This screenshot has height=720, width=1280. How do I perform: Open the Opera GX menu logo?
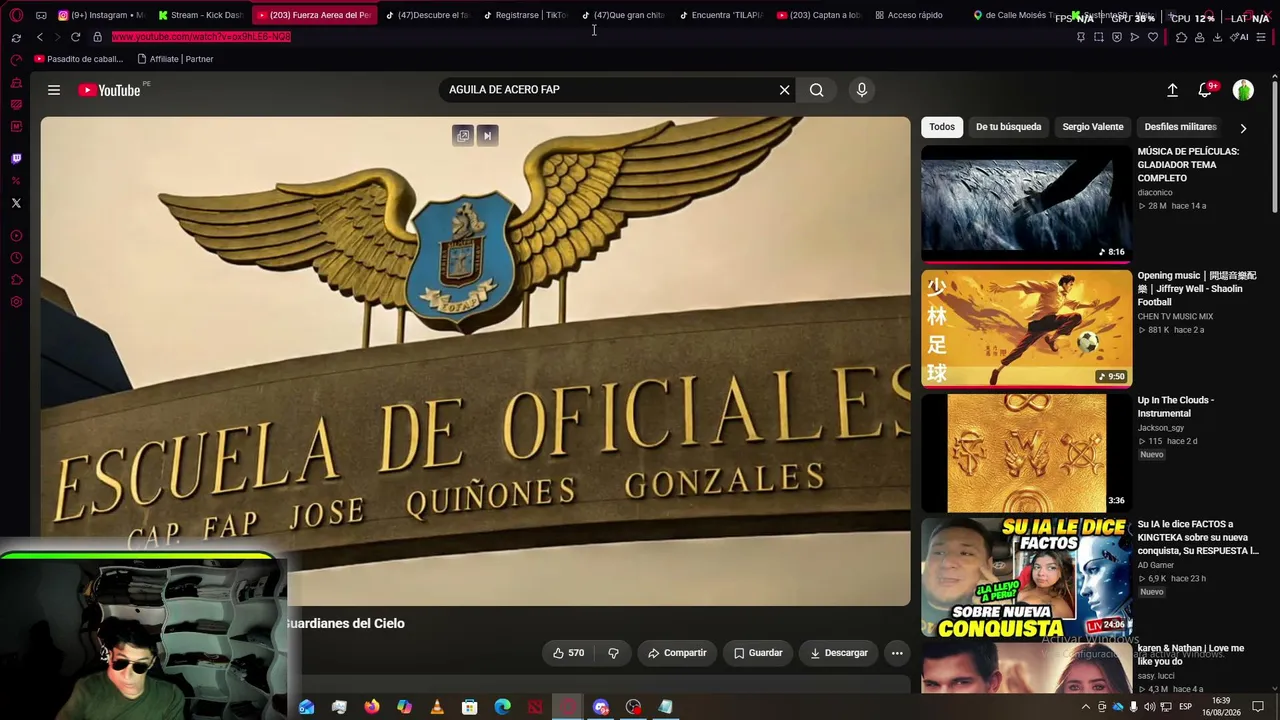(16, 15)
